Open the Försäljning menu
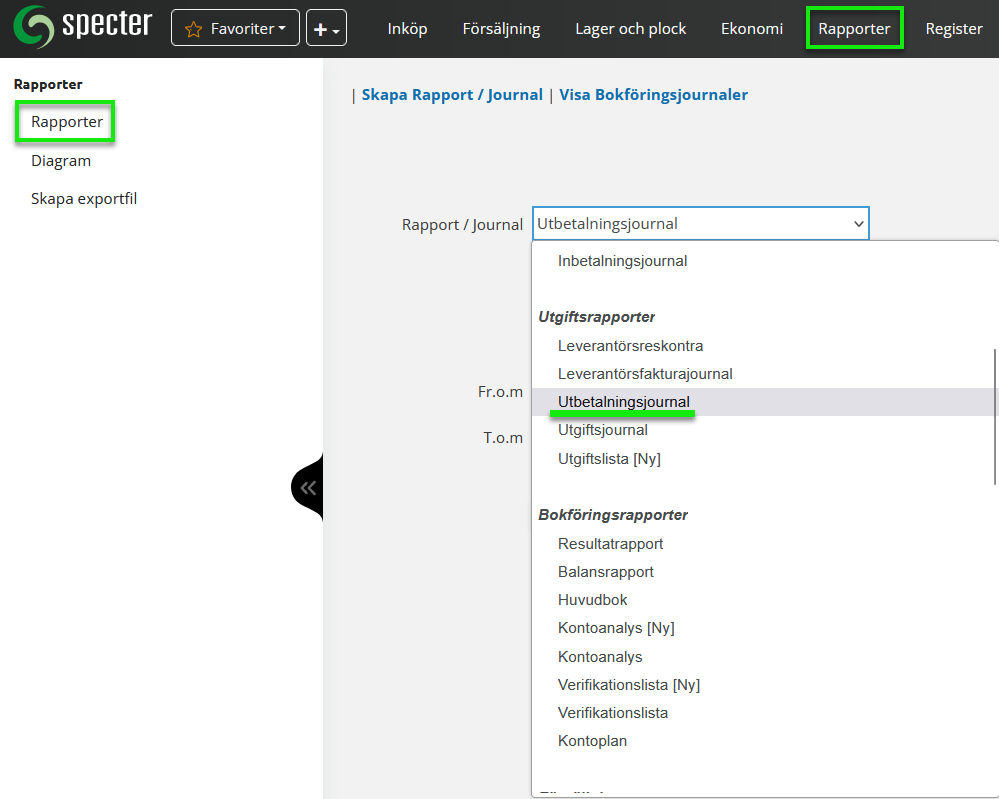This screenshot has height=799, width=999. (x=501, y=29)
